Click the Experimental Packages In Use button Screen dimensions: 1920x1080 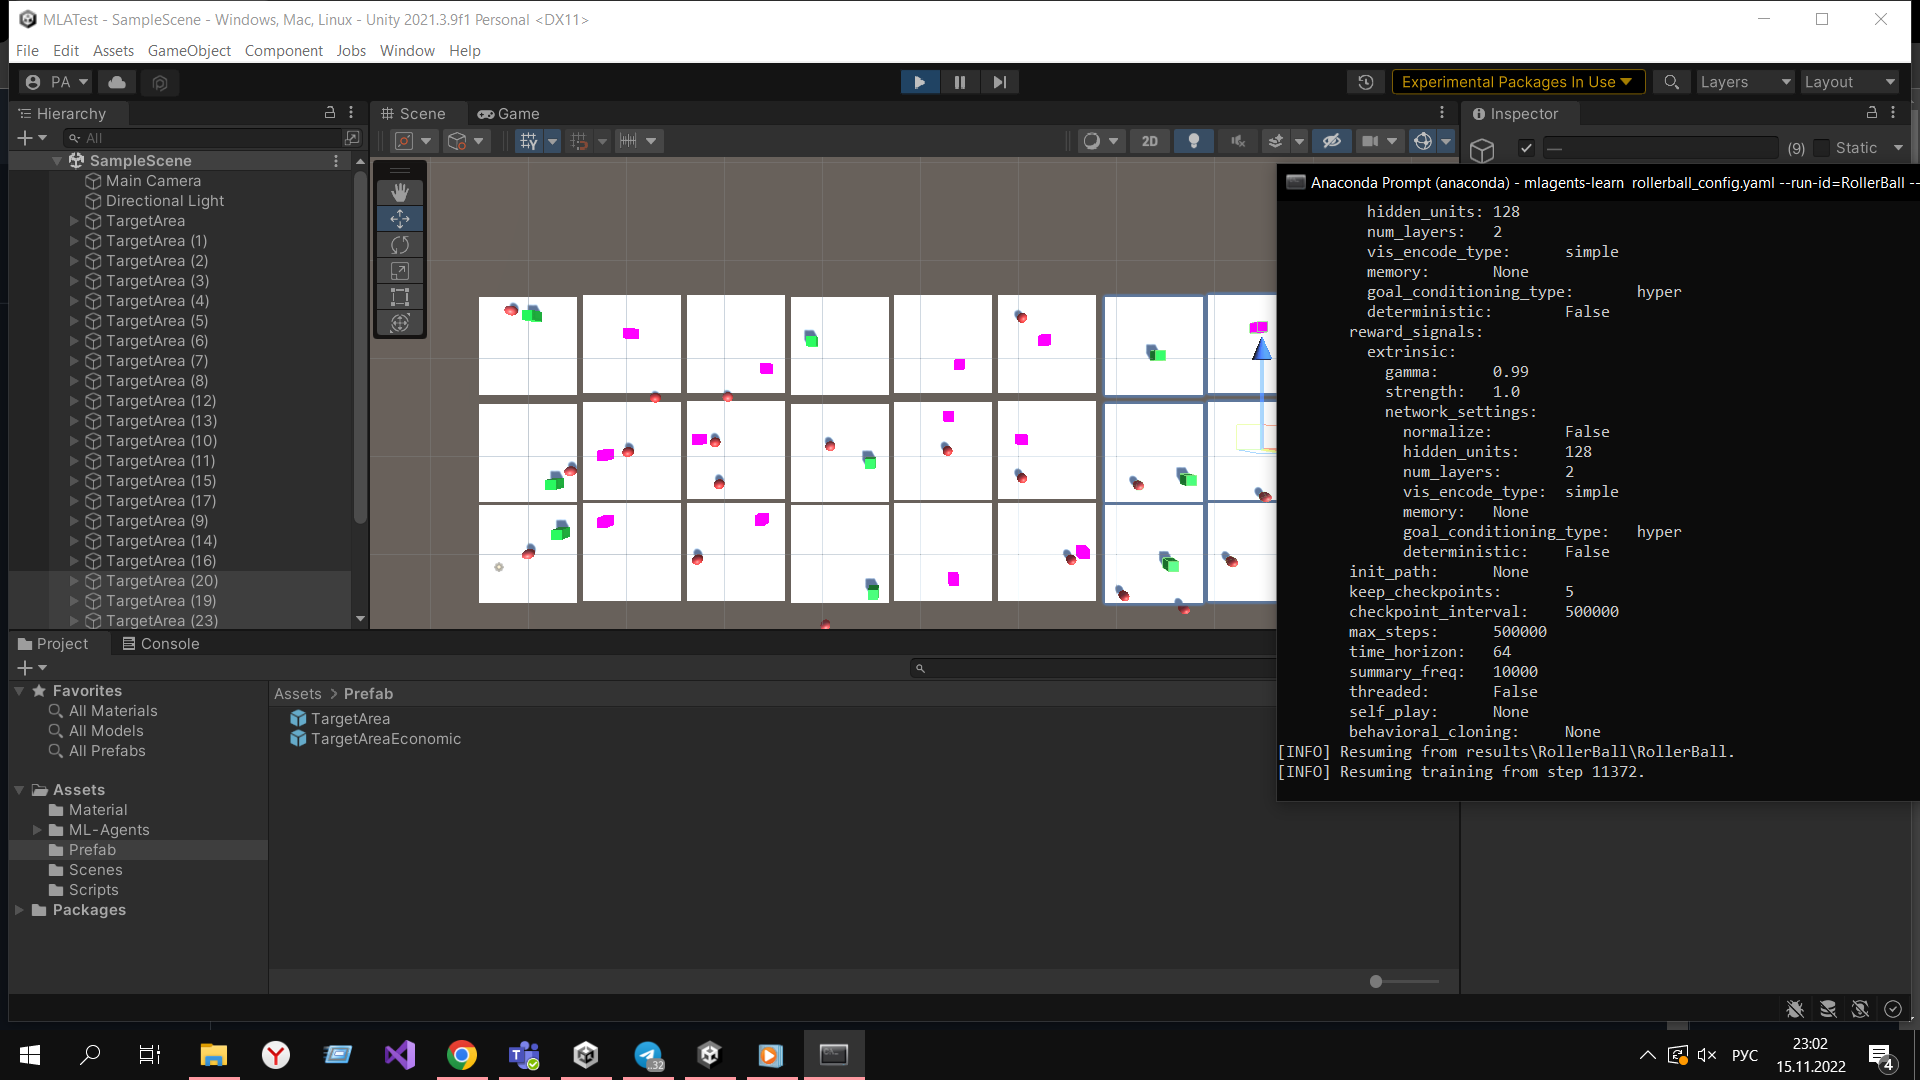point(1517,81)
